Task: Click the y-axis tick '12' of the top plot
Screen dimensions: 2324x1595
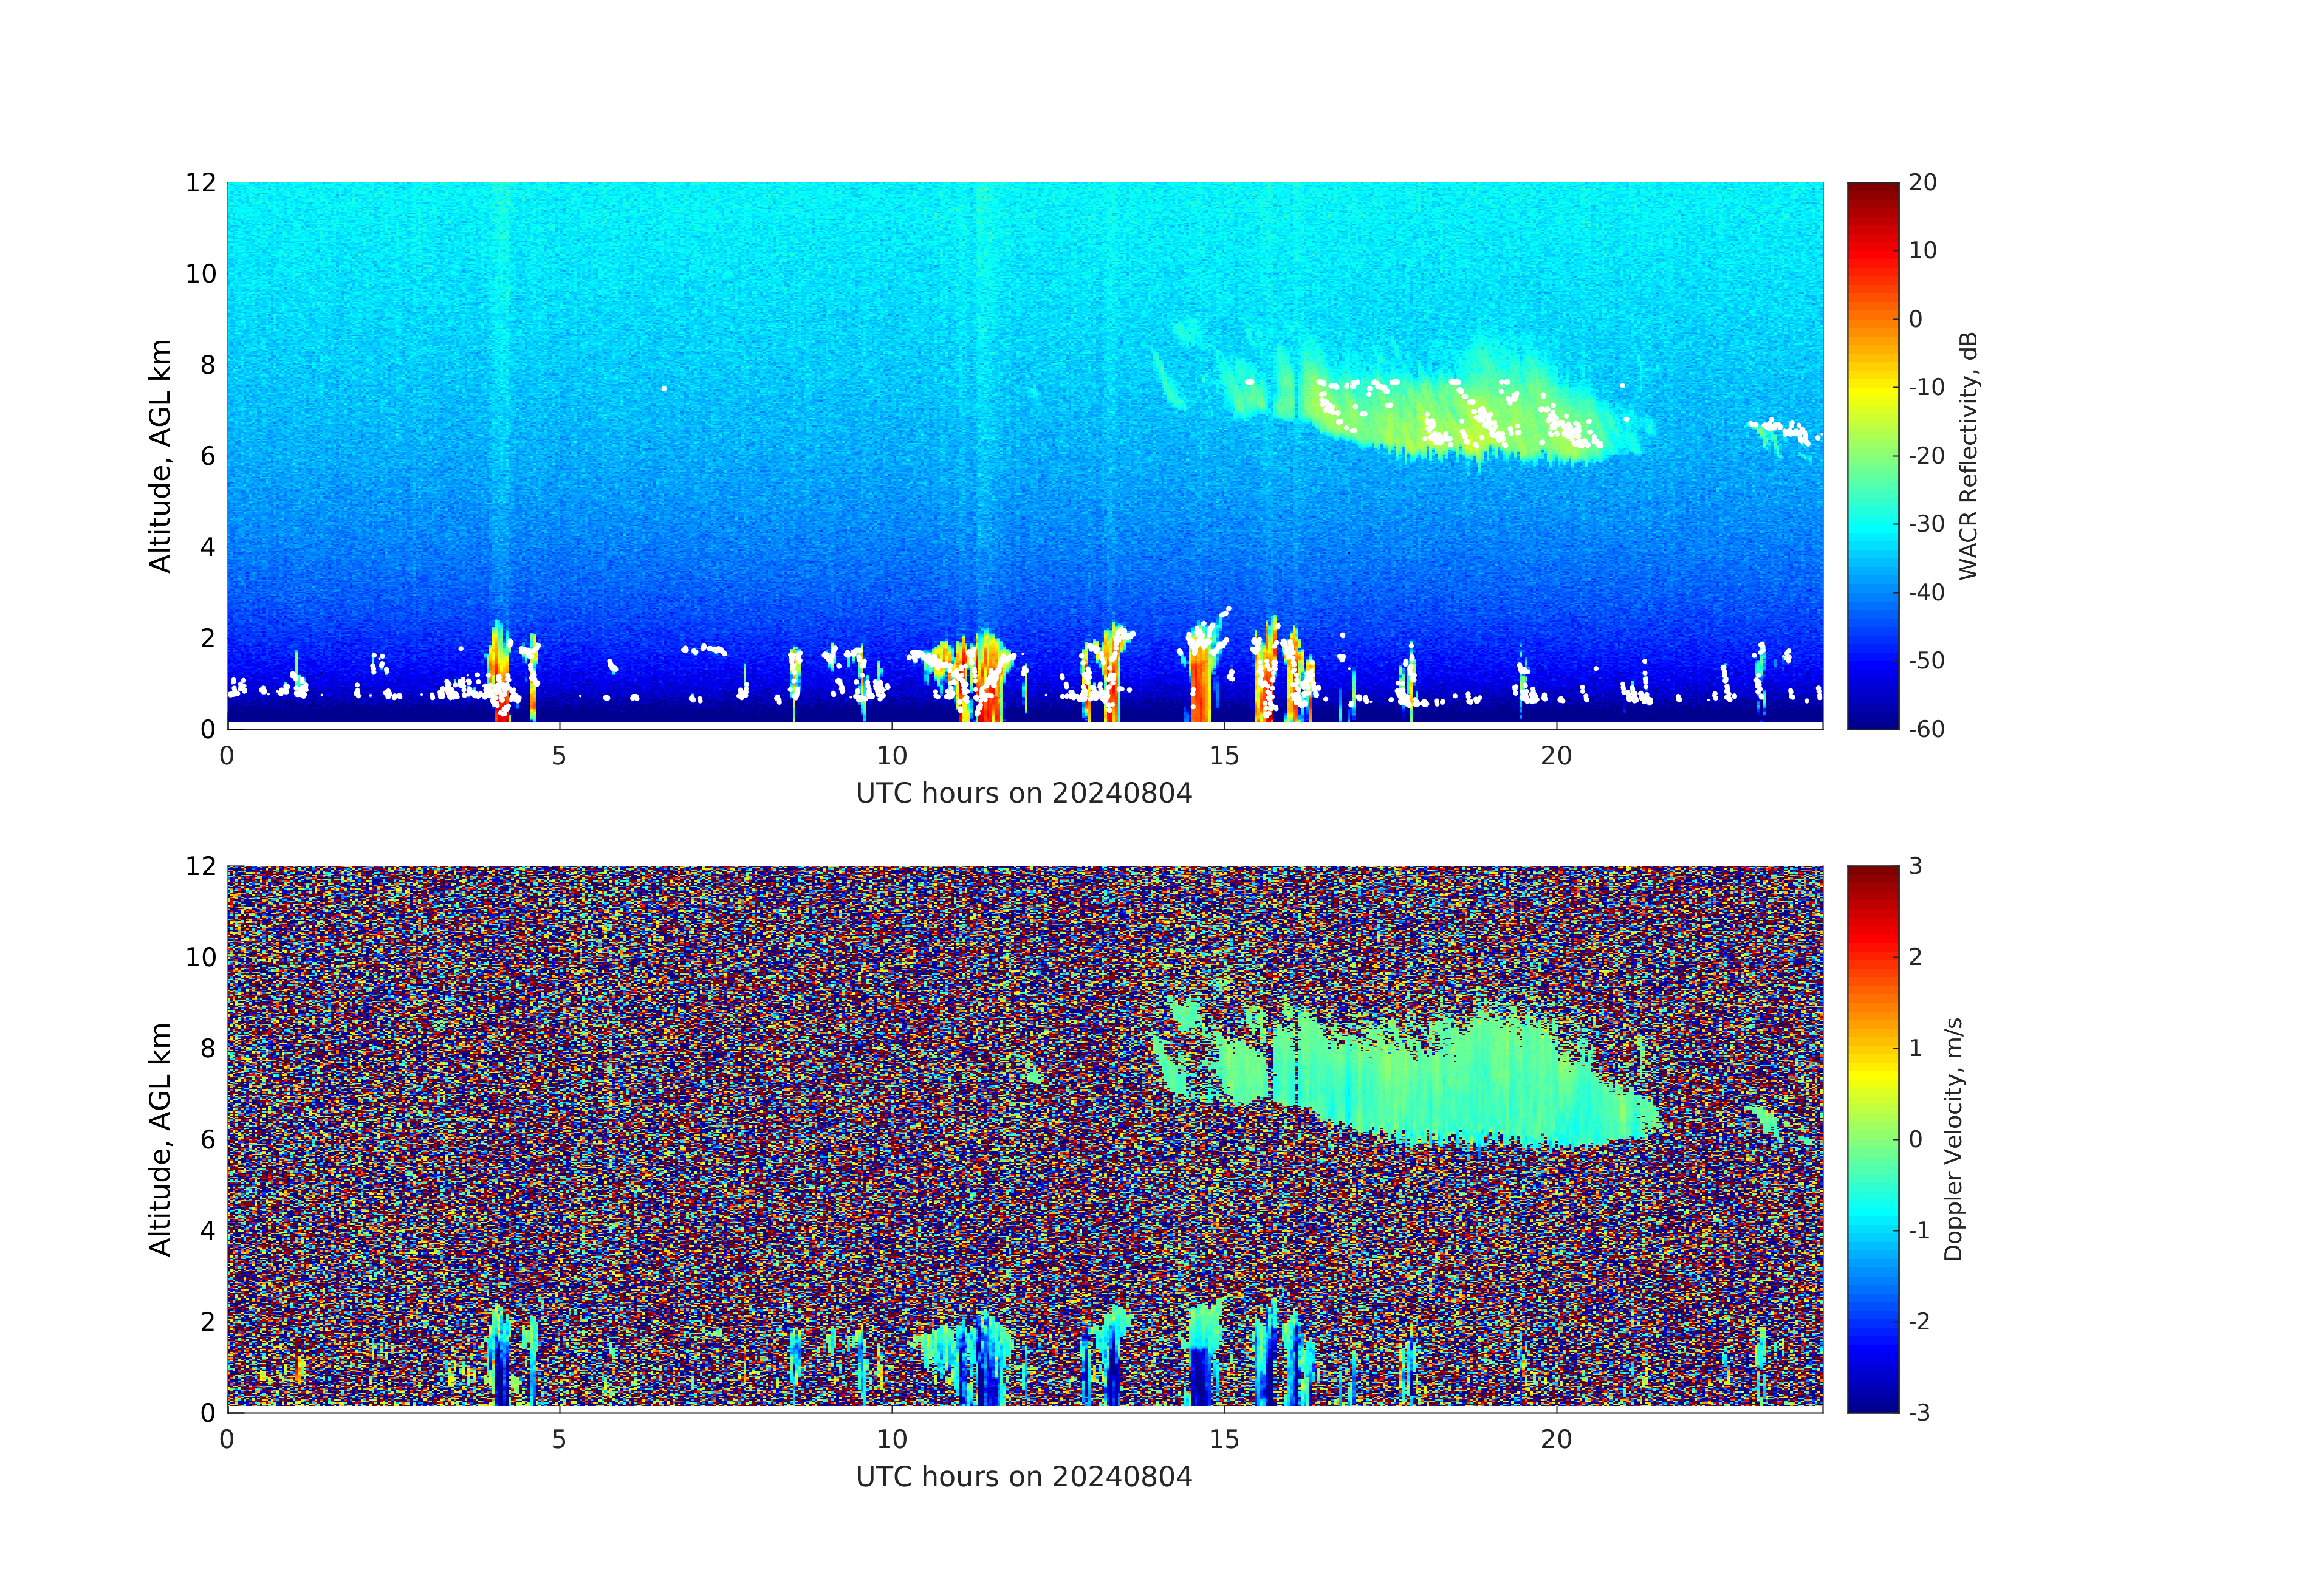Action: 200,183
